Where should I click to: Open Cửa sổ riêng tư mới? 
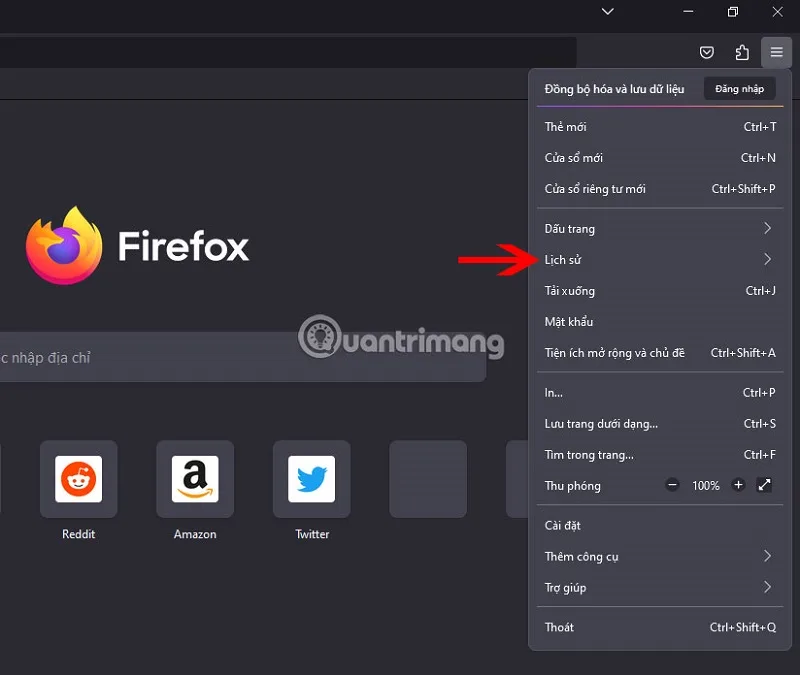pyautogui.click(x=660, y=189)
